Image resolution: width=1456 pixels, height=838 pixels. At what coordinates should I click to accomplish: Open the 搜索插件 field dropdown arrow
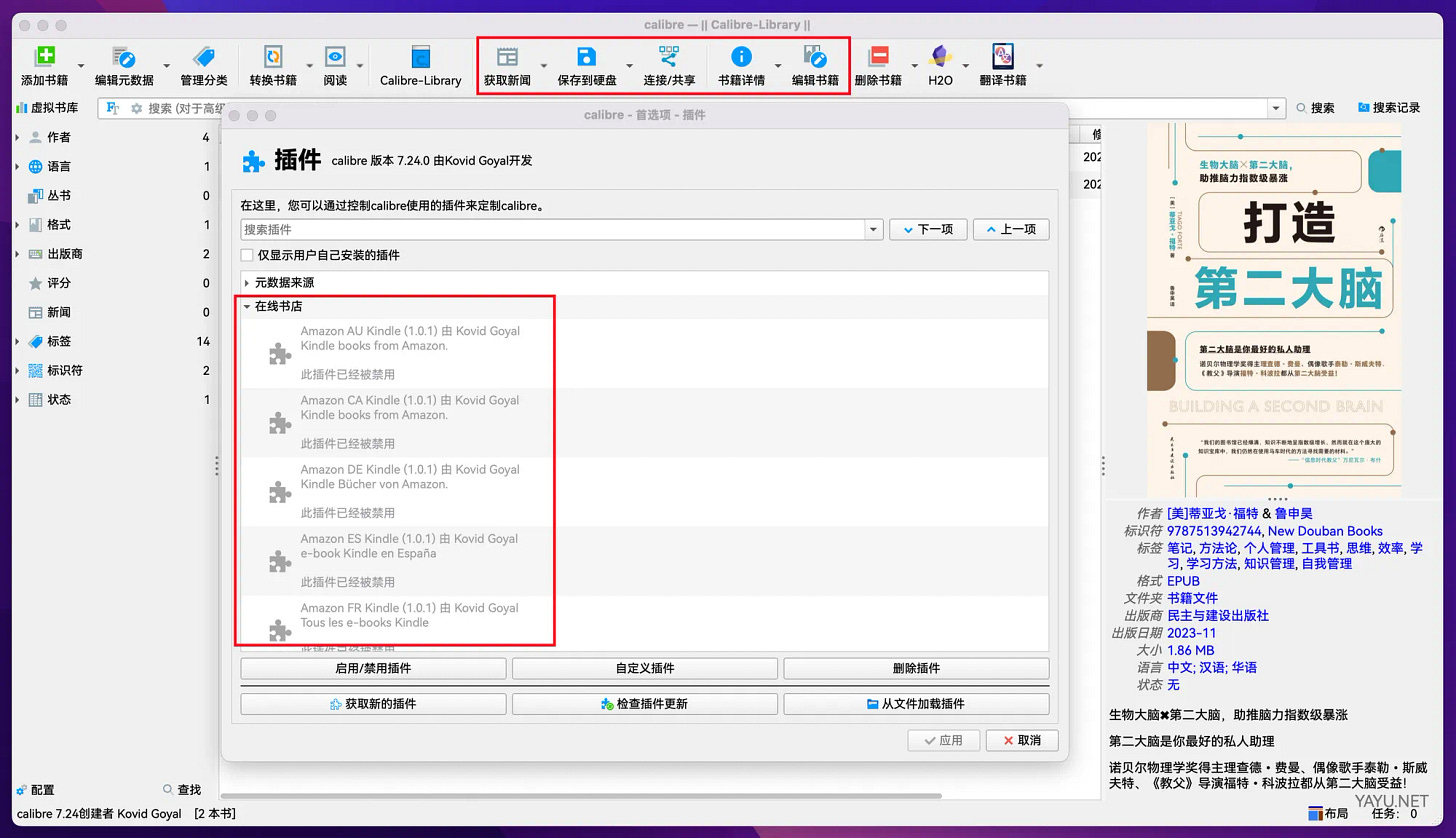(874, 229)
